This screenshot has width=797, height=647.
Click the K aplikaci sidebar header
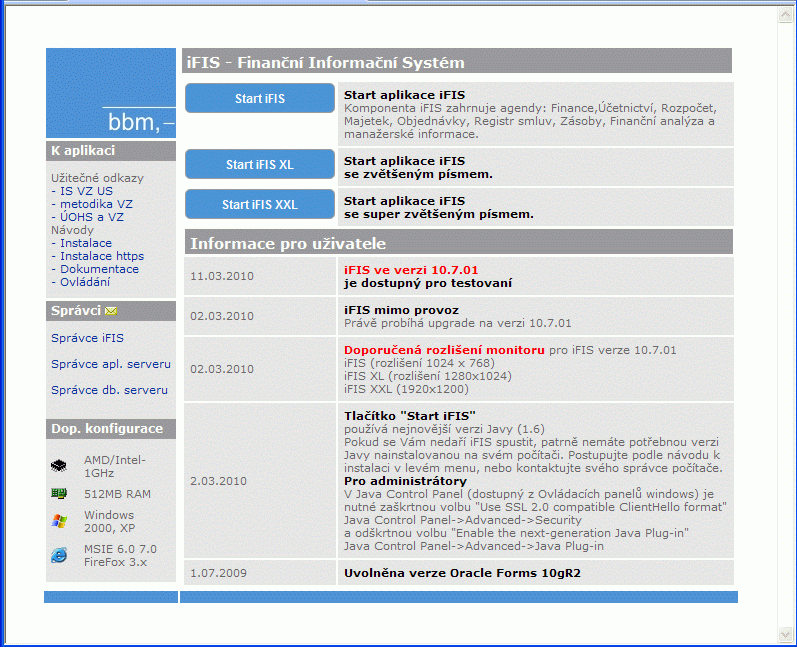click(x=111, y=151)
